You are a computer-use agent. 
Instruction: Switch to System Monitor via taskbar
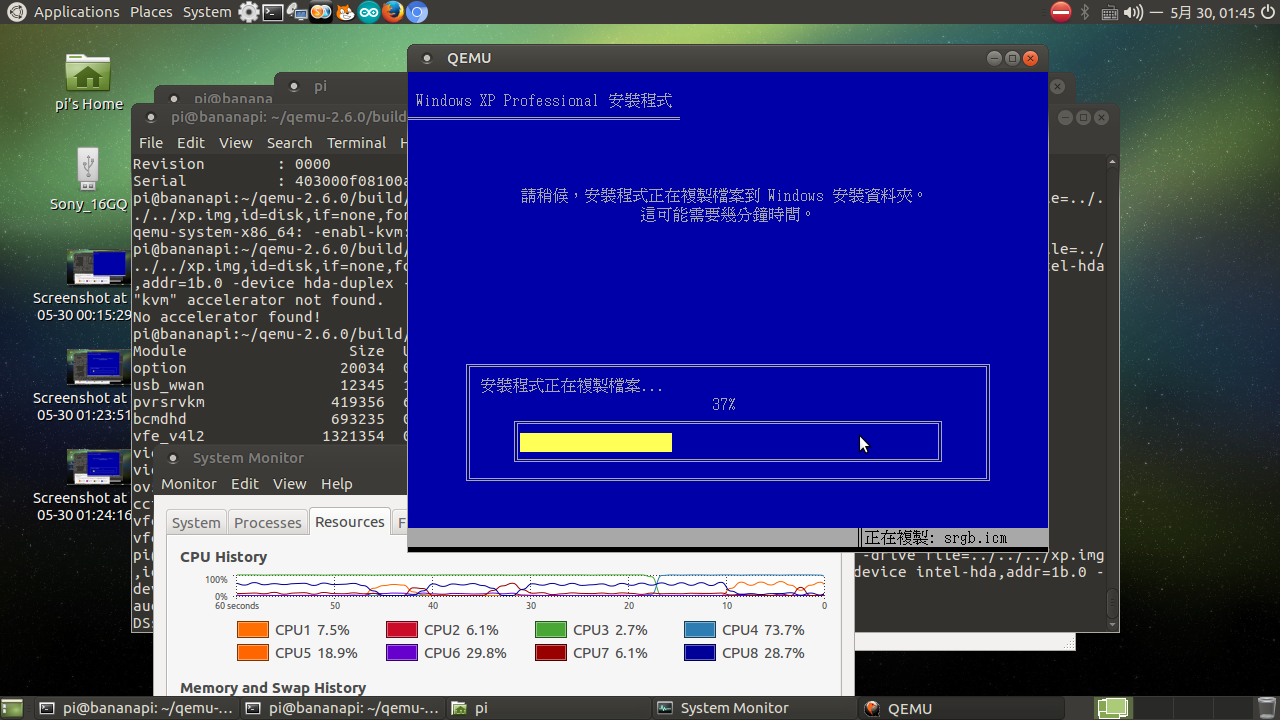point(754,708)
